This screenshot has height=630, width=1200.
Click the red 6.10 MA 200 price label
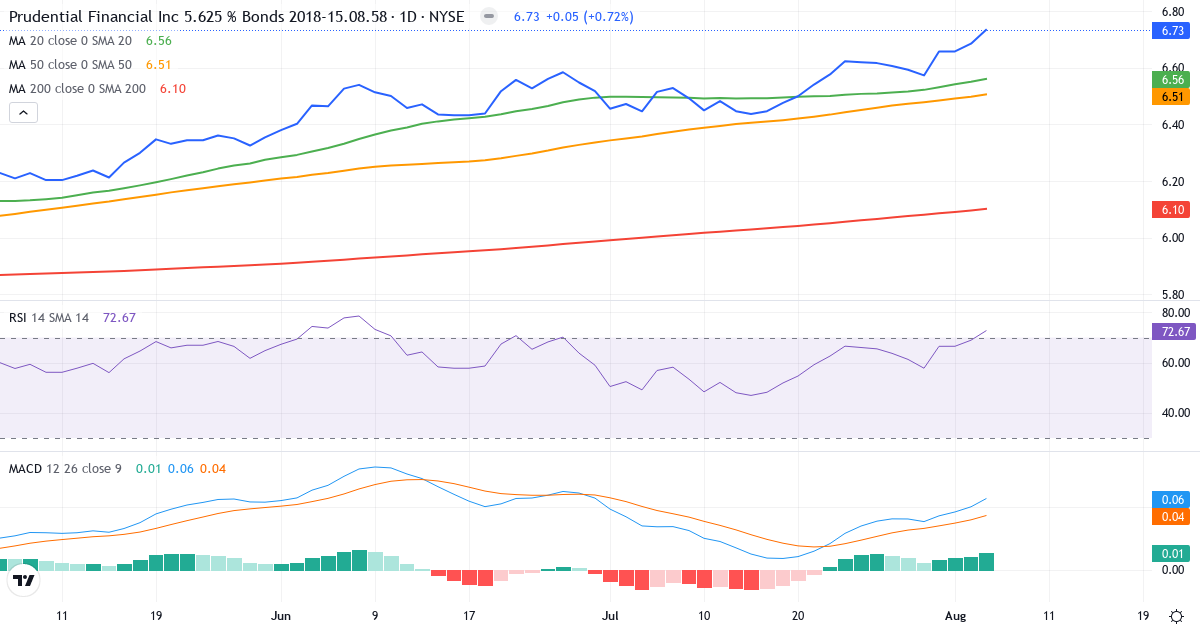pos(1173,209)
